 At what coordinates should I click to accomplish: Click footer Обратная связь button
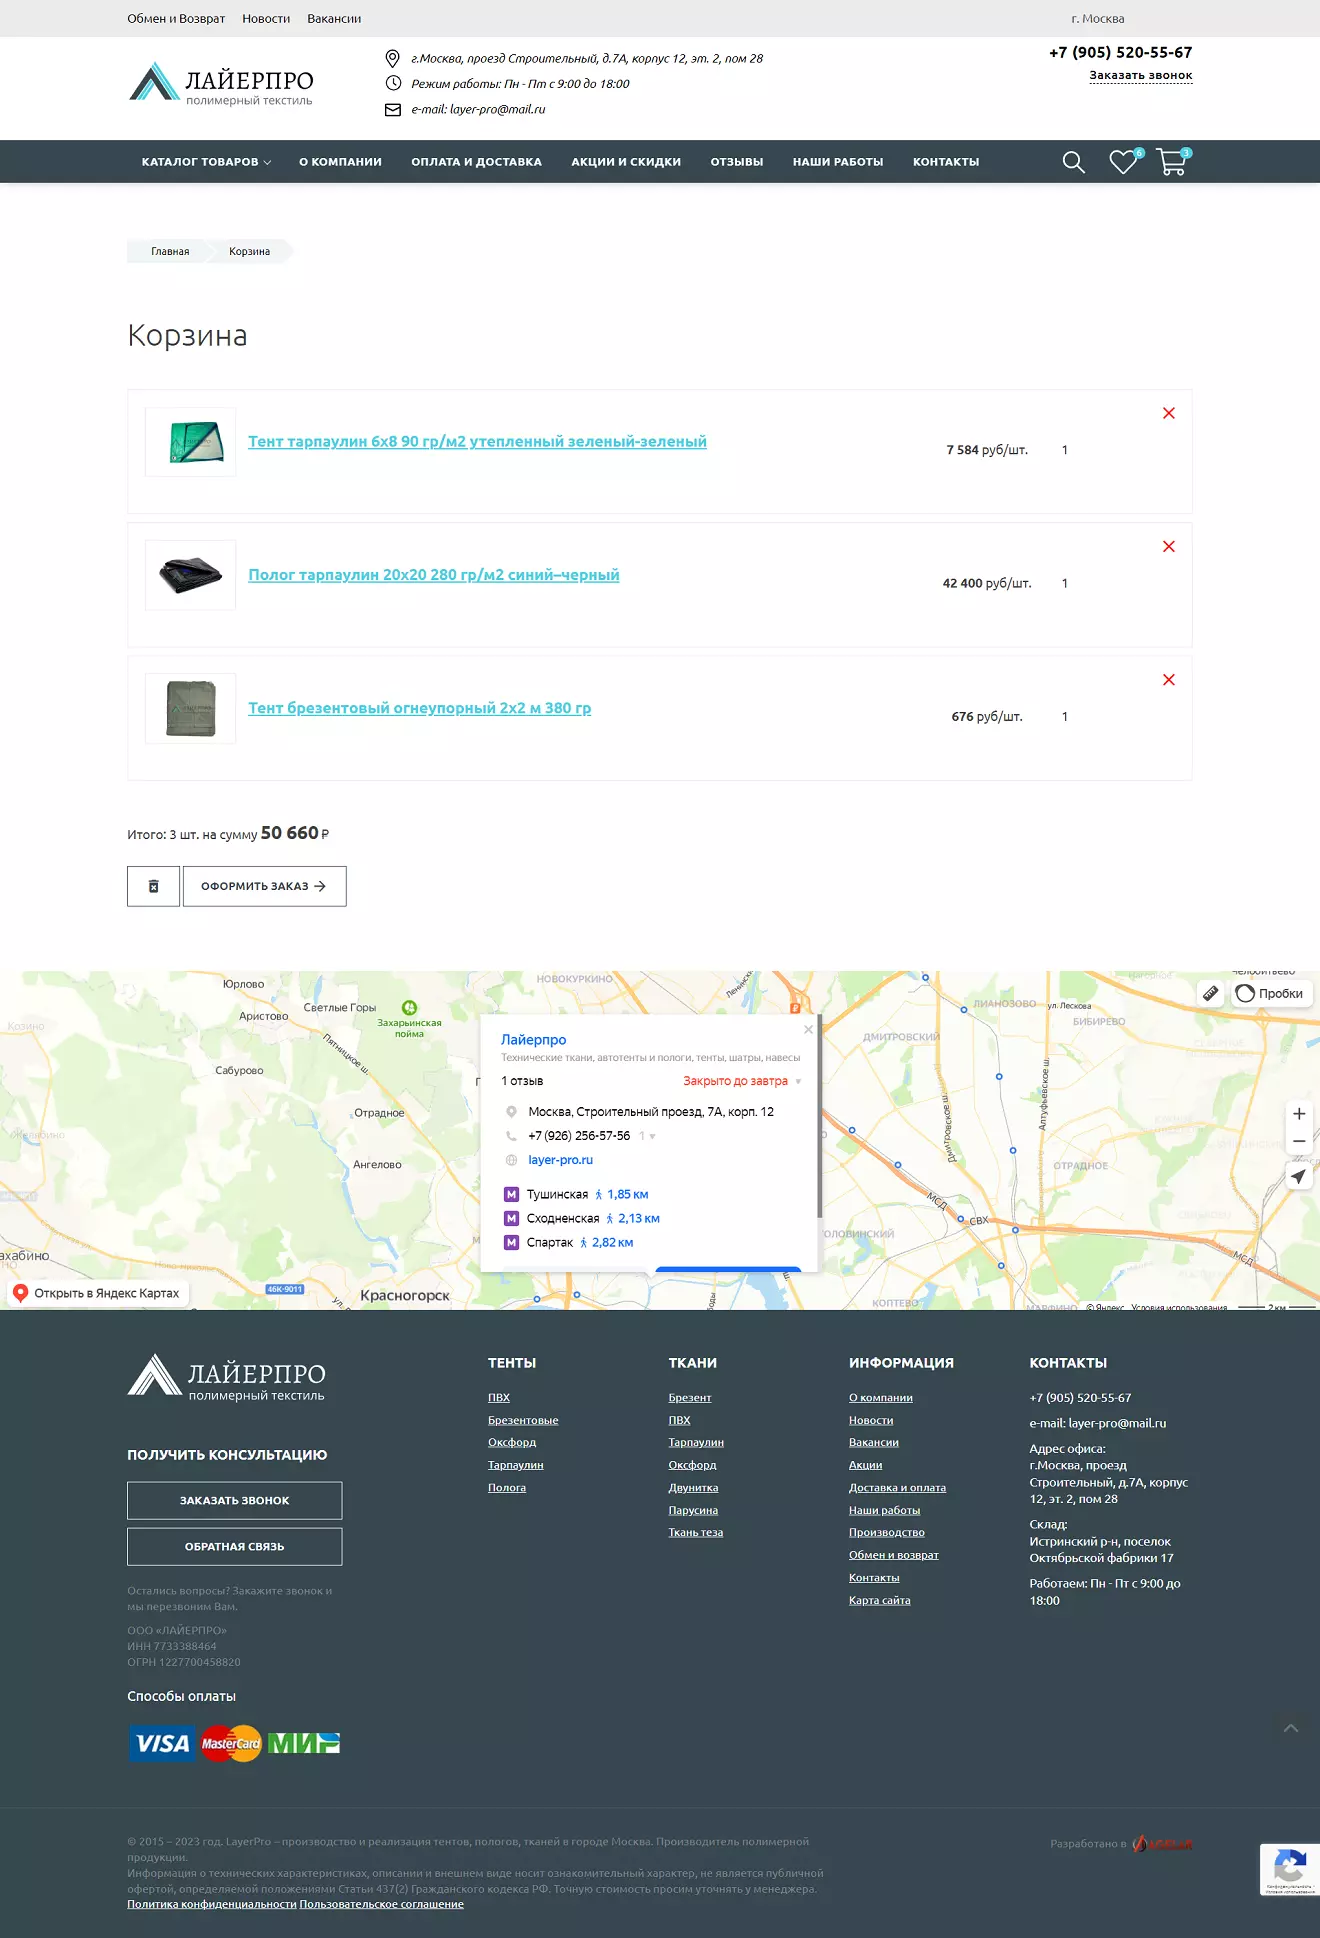click(234, 1546)
